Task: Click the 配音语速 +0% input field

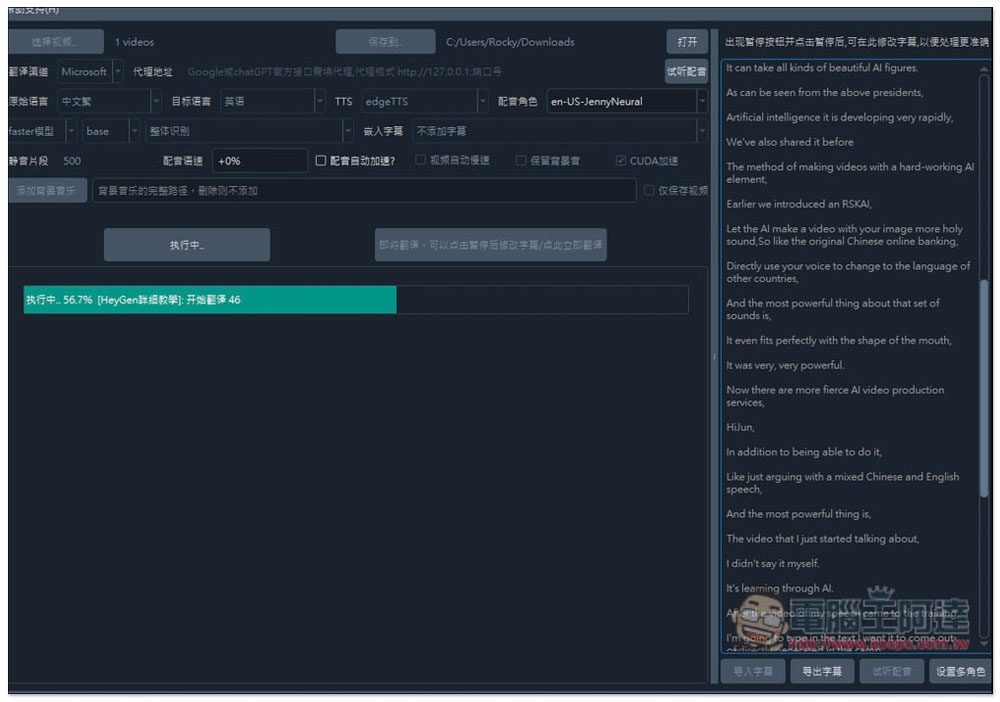Action: coord(260,161)
